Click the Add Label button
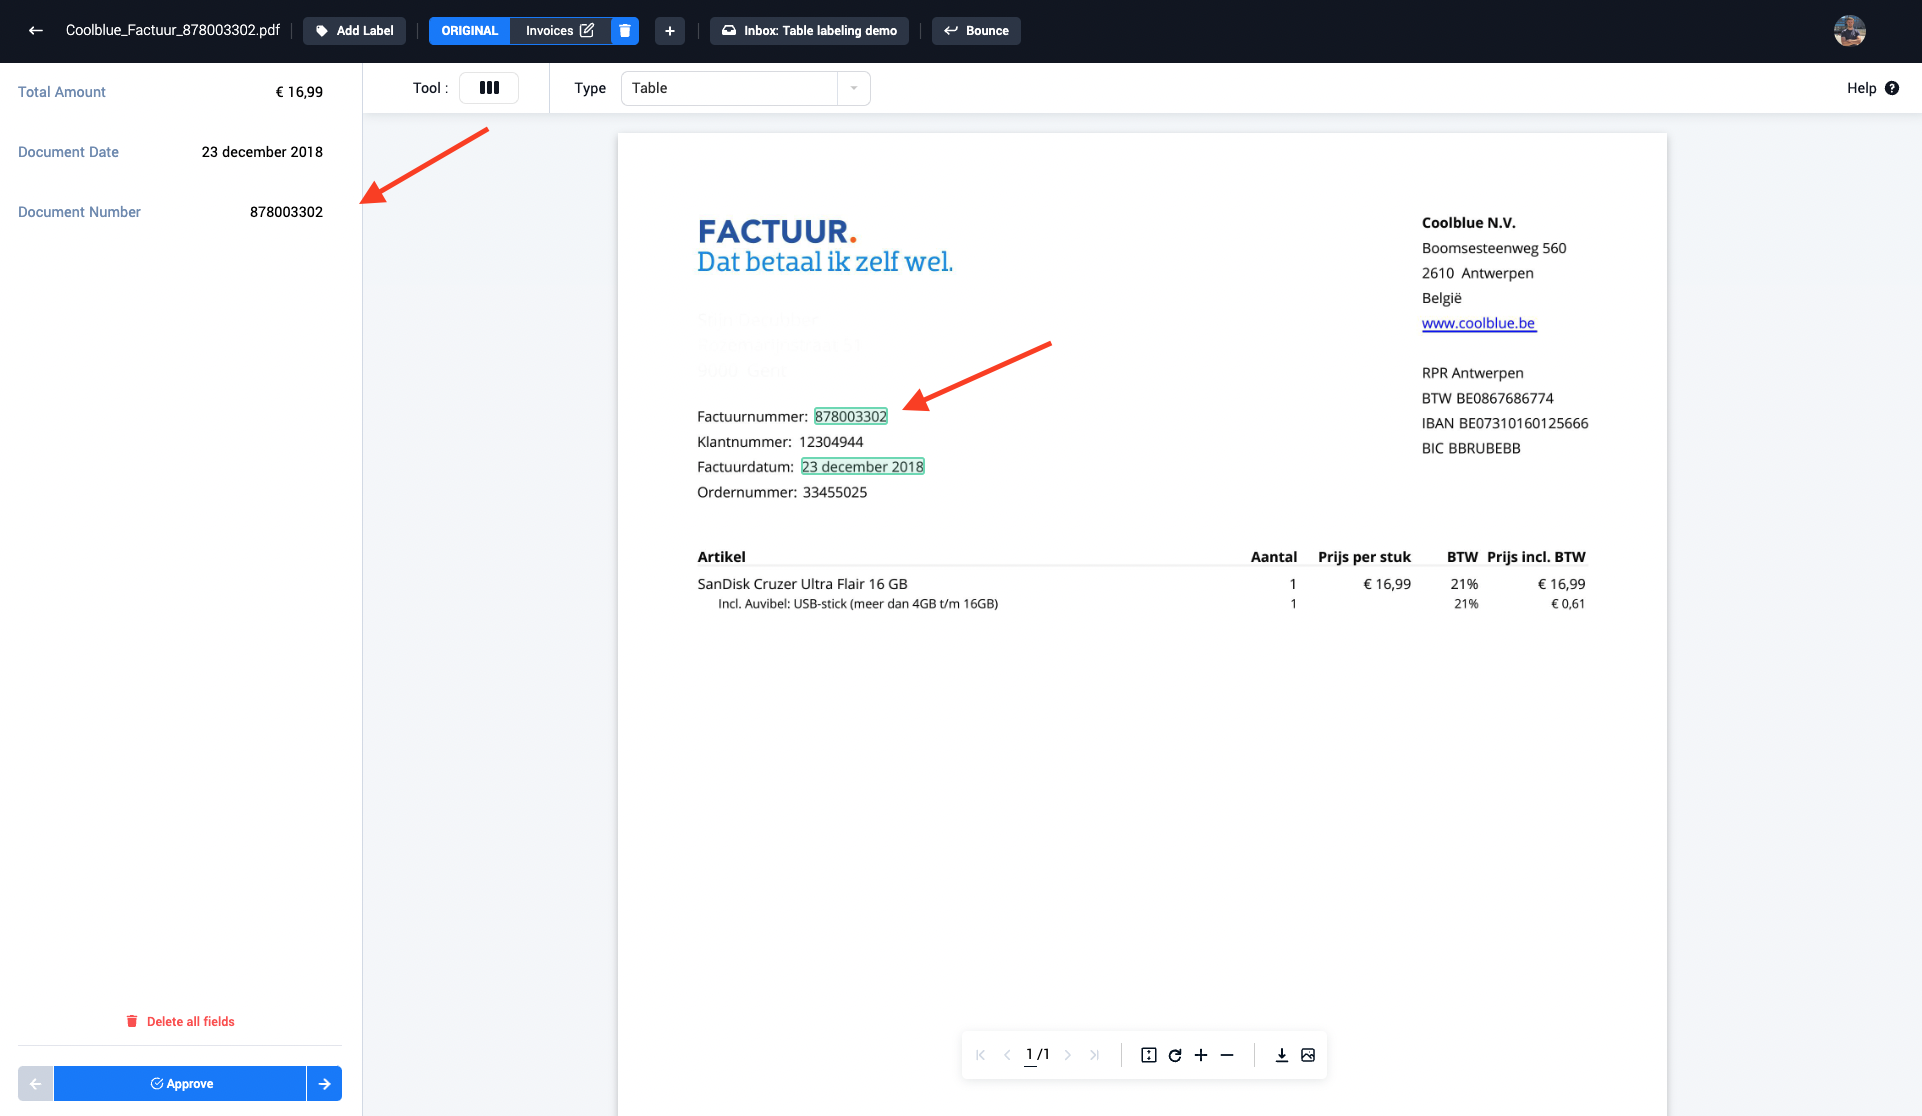1922x1116 pixels. (353, 29)
